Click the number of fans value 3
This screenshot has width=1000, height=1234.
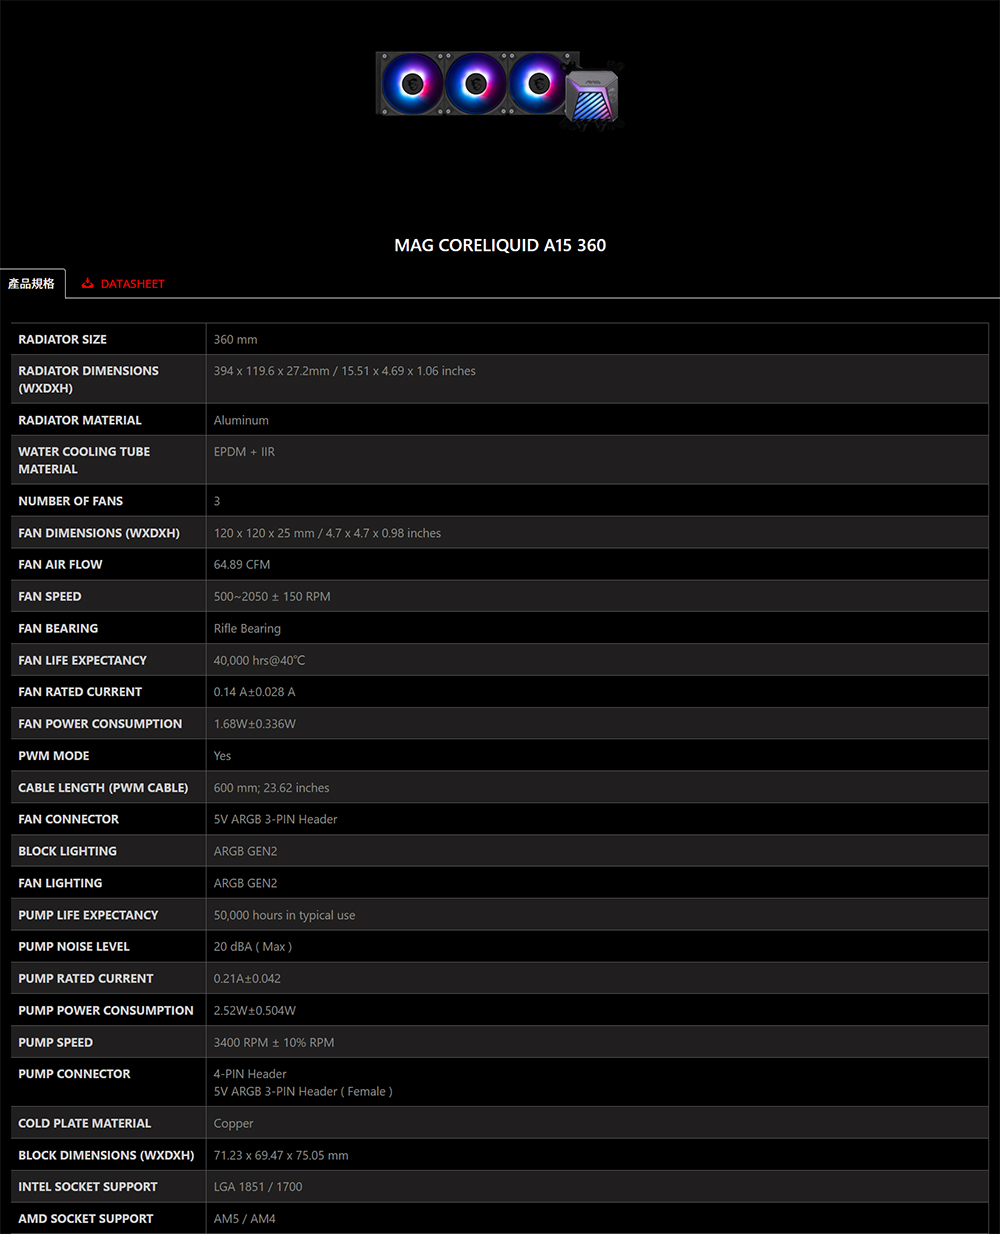pos(217,501)
